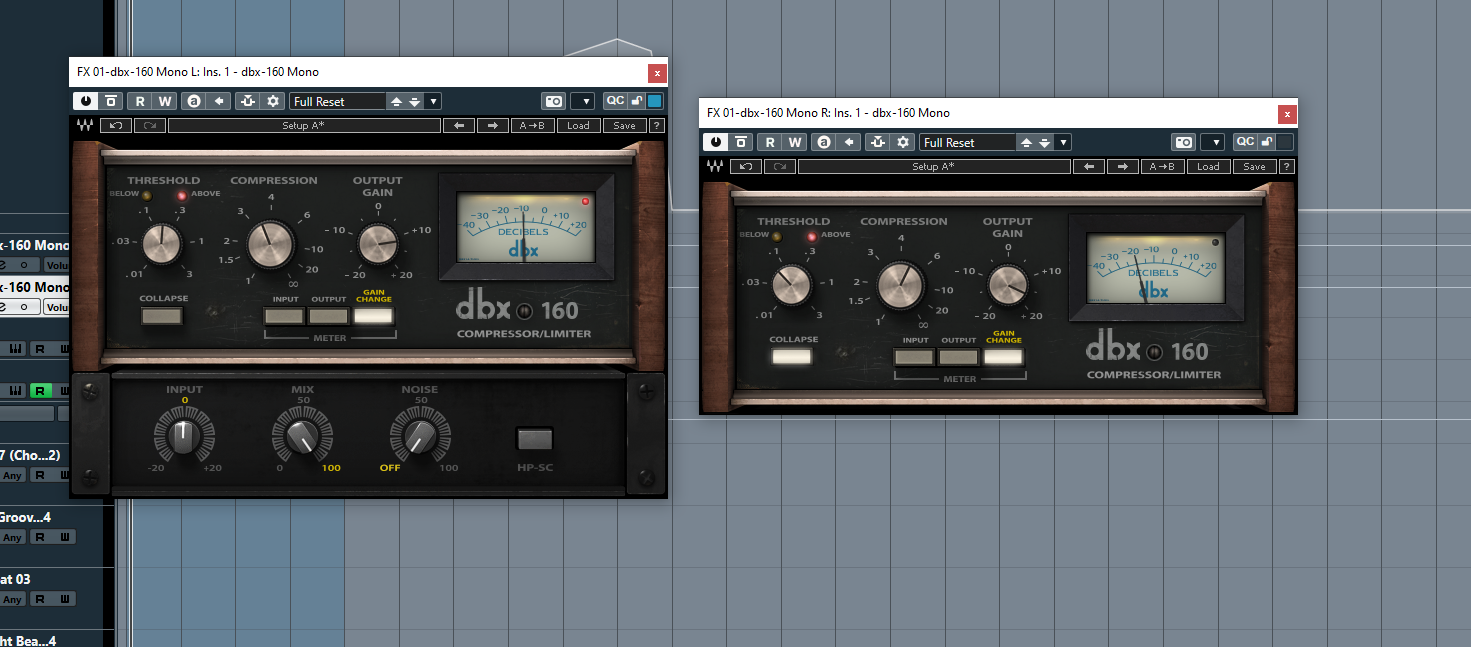Open preset dropdown arrow in Mono L window
The image size is (1471, 647).
point(433,101)
